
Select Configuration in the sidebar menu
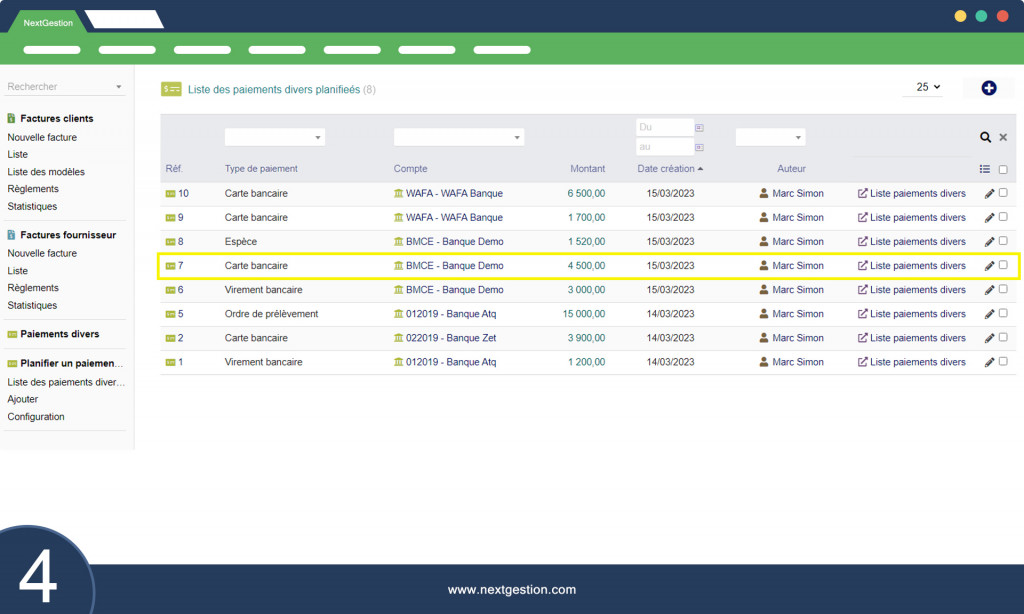coord(36,417)
